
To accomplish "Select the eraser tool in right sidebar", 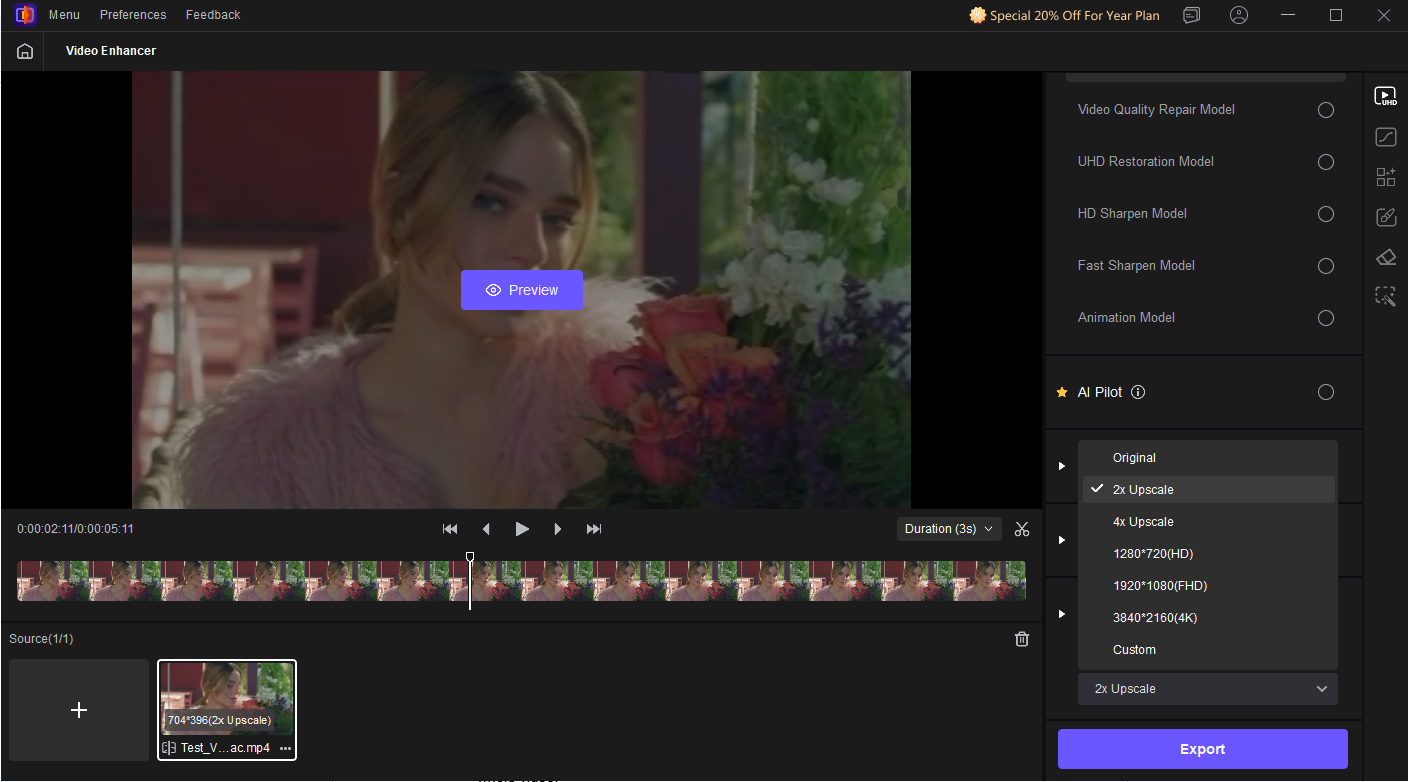I will point(1385,257).
